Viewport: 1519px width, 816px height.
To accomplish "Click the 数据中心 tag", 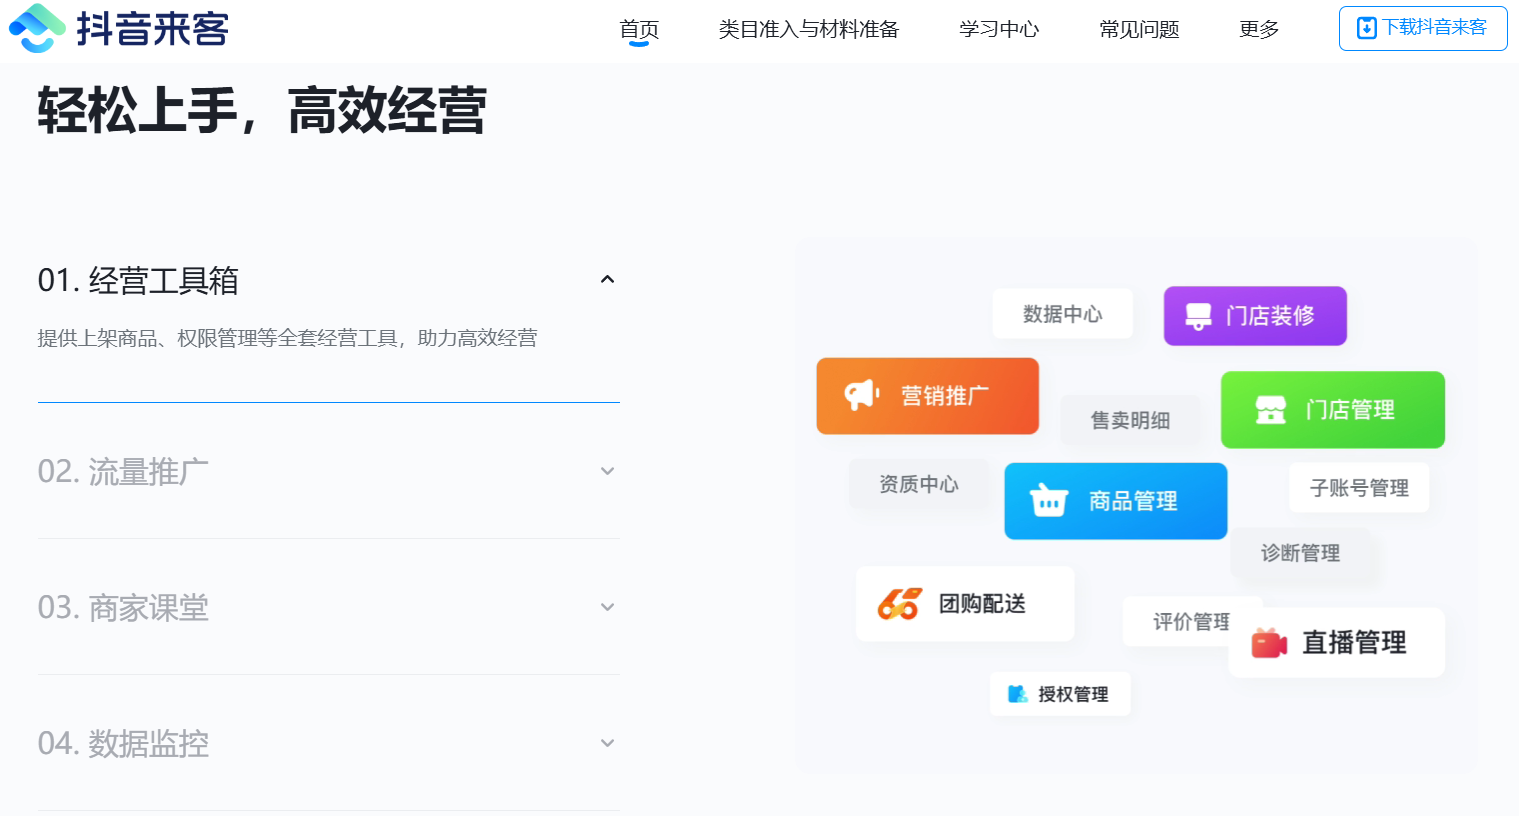I will point(1062,314).
